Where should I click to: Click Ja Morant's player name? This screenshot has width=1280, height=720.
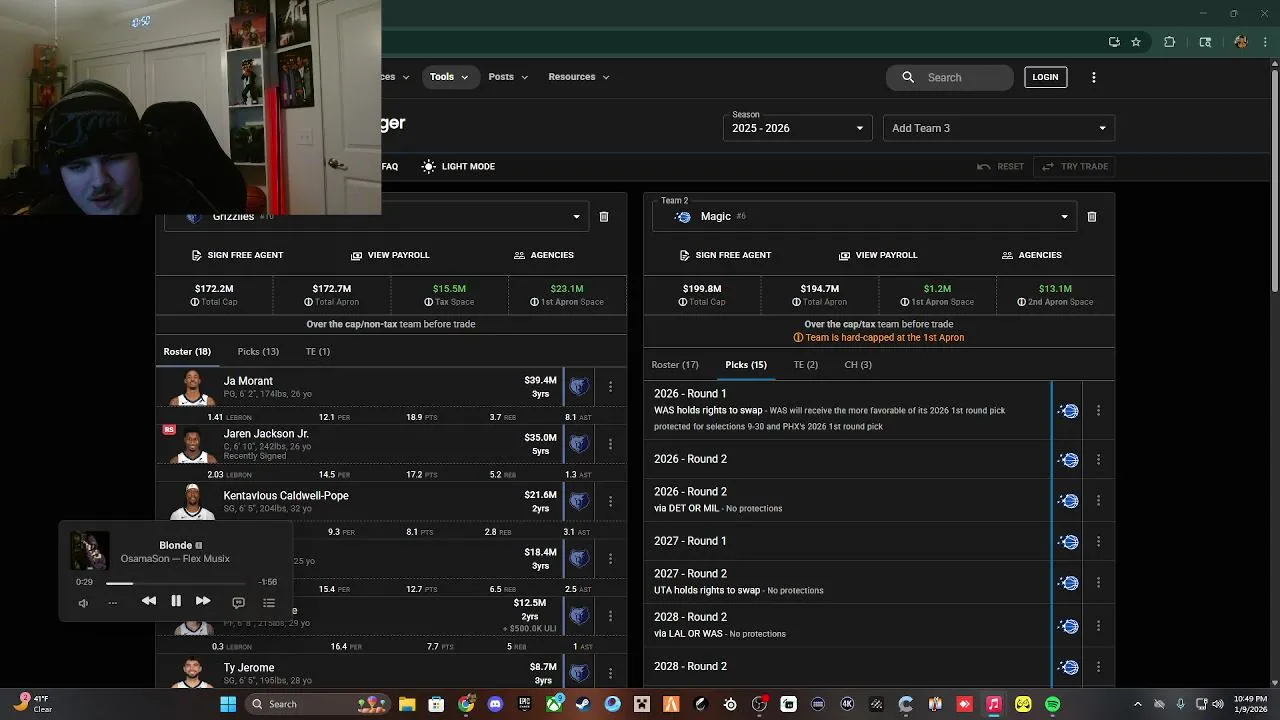coord(248,381)
